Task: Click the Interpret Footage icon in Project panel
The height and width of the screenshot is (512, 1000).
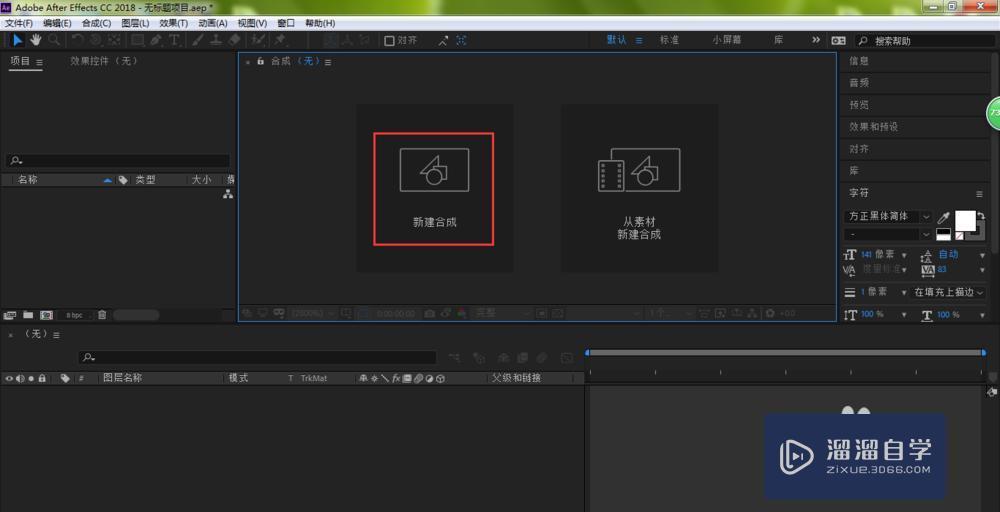Action: tap(10, 315)
